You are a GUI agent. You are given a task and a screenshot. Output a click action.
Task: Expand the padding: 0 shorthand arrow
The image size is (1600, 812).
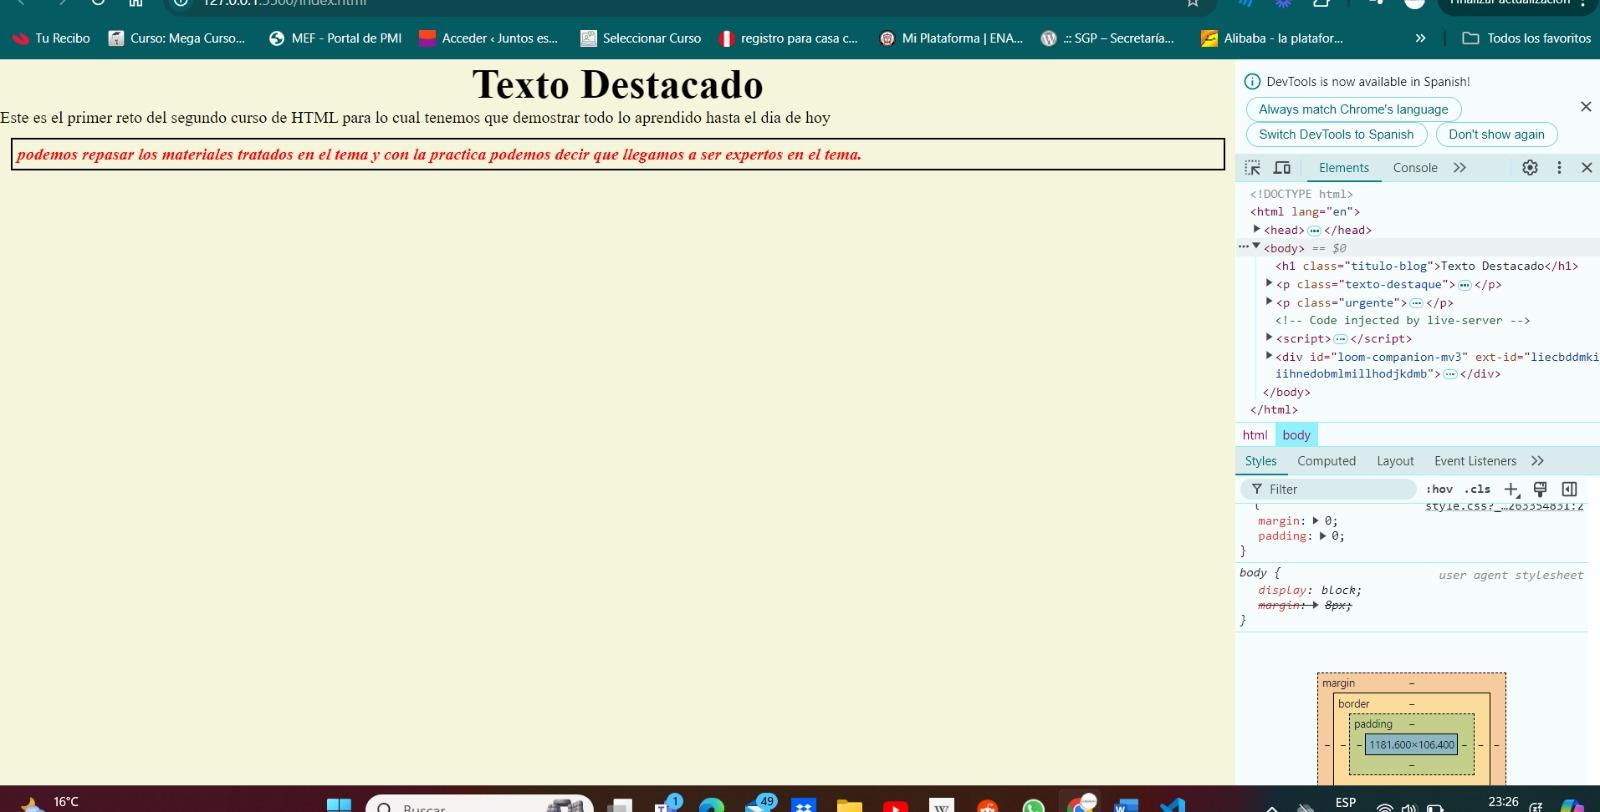[x=1322, y=536]
